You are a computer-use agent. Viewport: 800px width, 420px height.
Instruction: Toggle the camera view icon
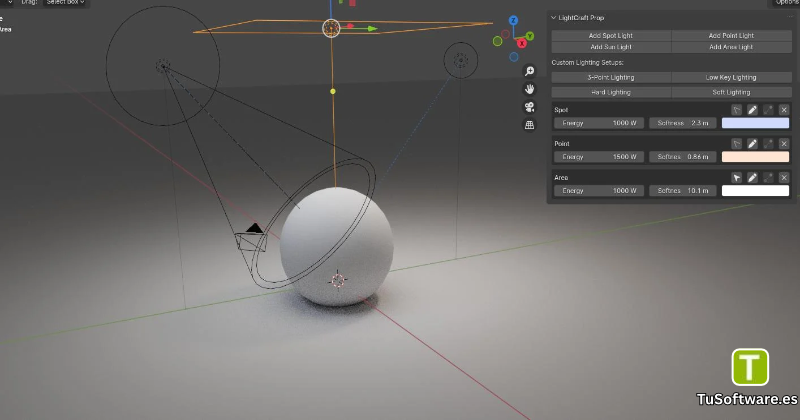(530, 107)
